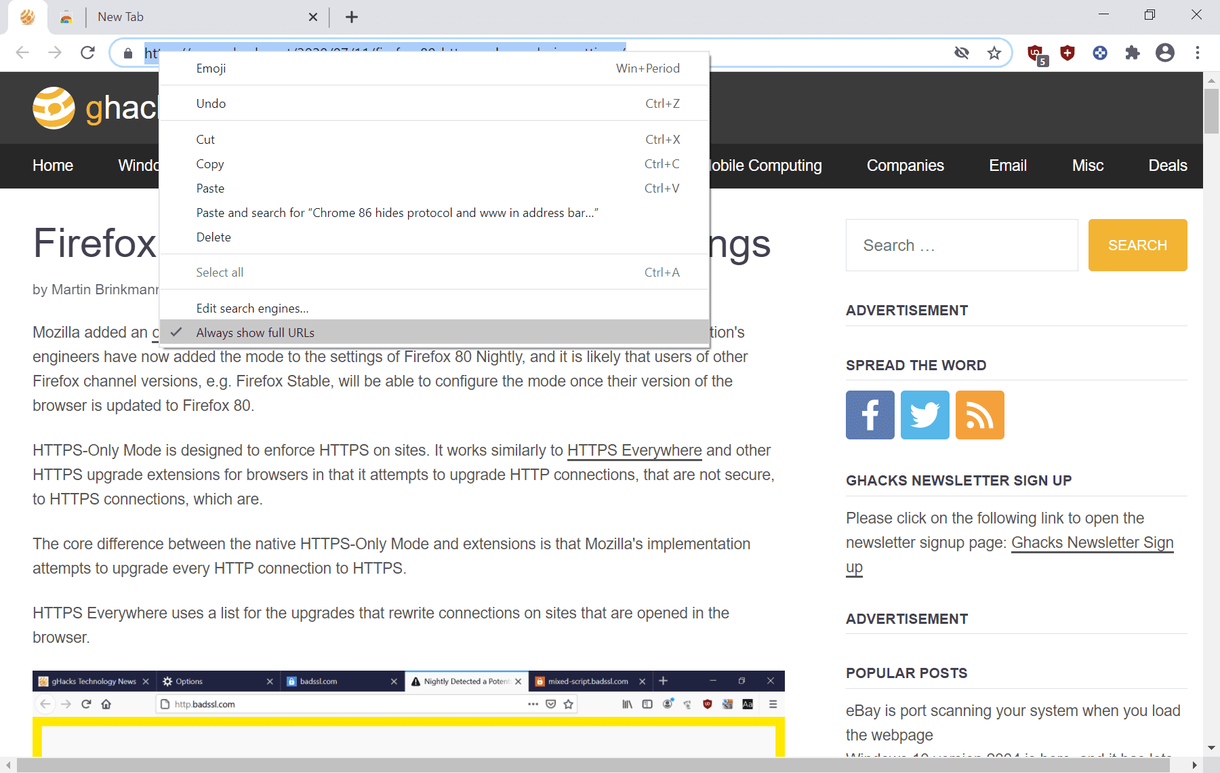Click the browser forward arrow
Viewport: 1220px width, 773px height.
tap(55, 53)
